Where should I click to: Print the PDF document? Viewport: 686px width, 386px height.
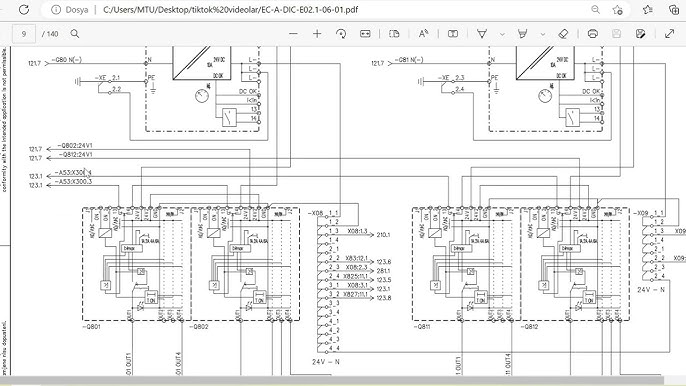[593, 34]
